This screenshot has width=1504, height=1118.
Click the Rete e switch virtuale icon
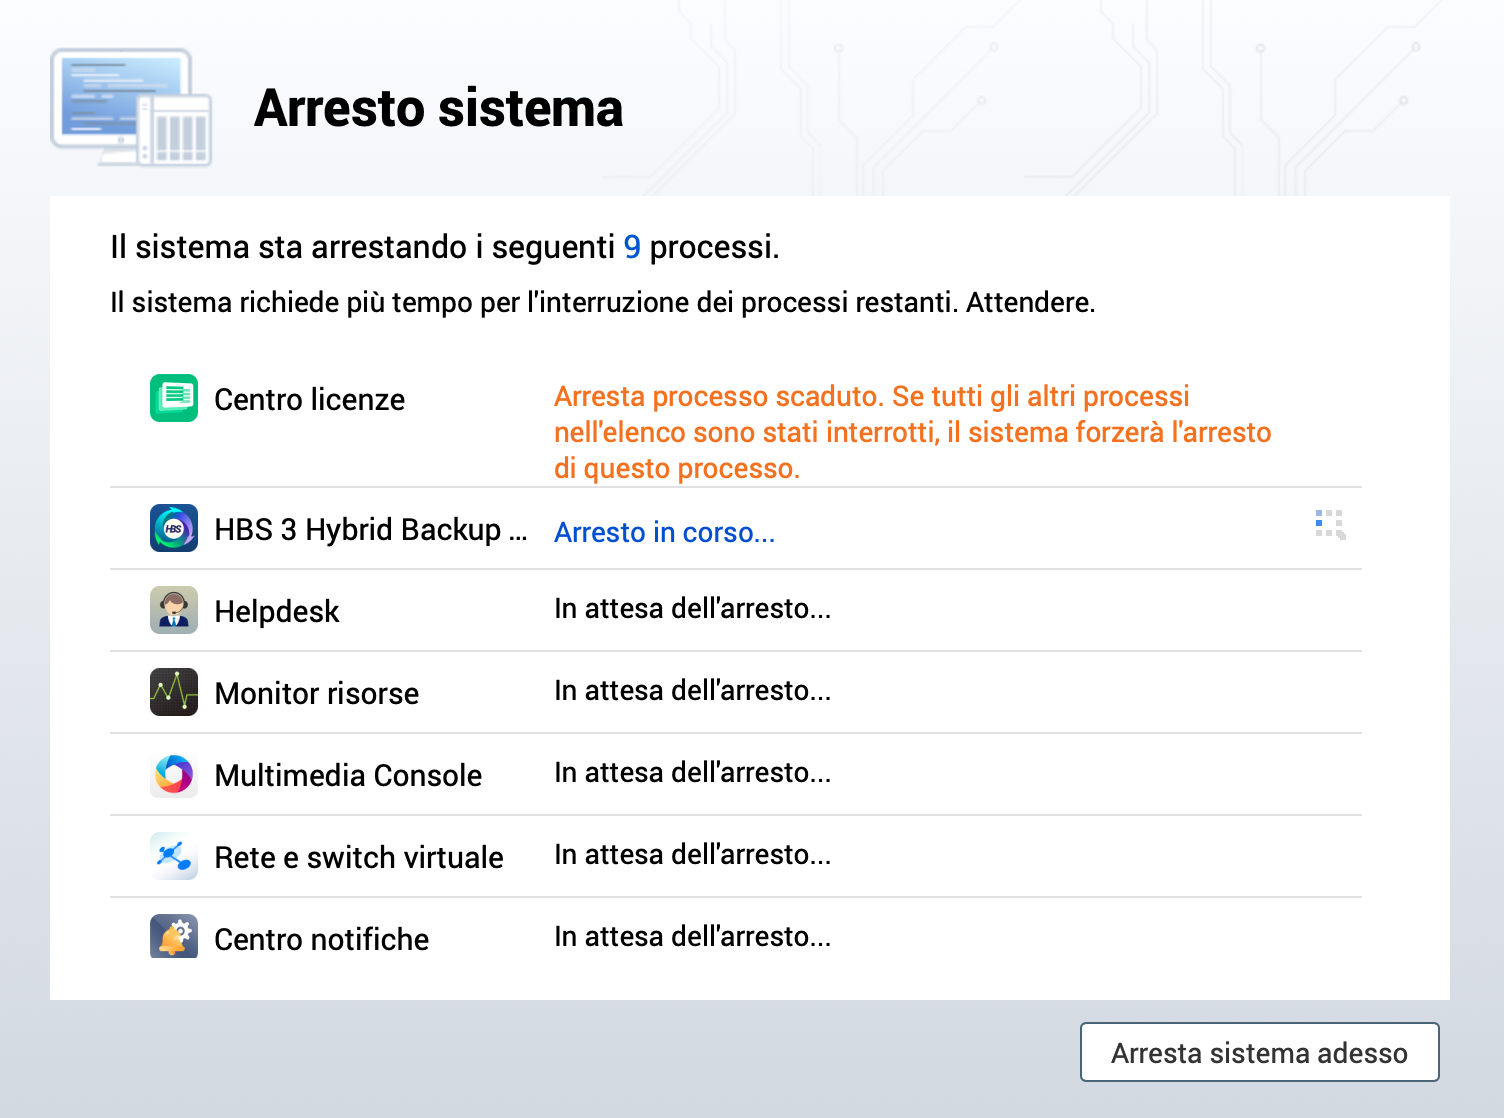tap(174, 856)
